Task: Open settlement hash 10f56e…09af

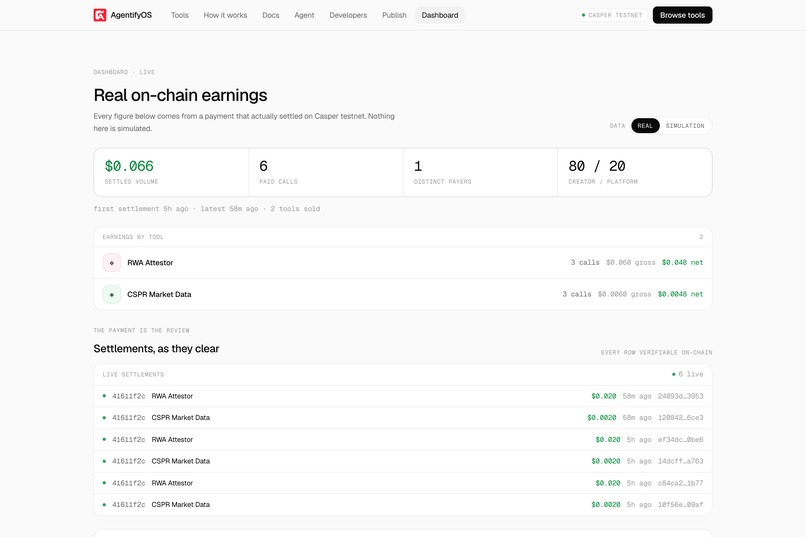Action: click(x=681, y=505)
